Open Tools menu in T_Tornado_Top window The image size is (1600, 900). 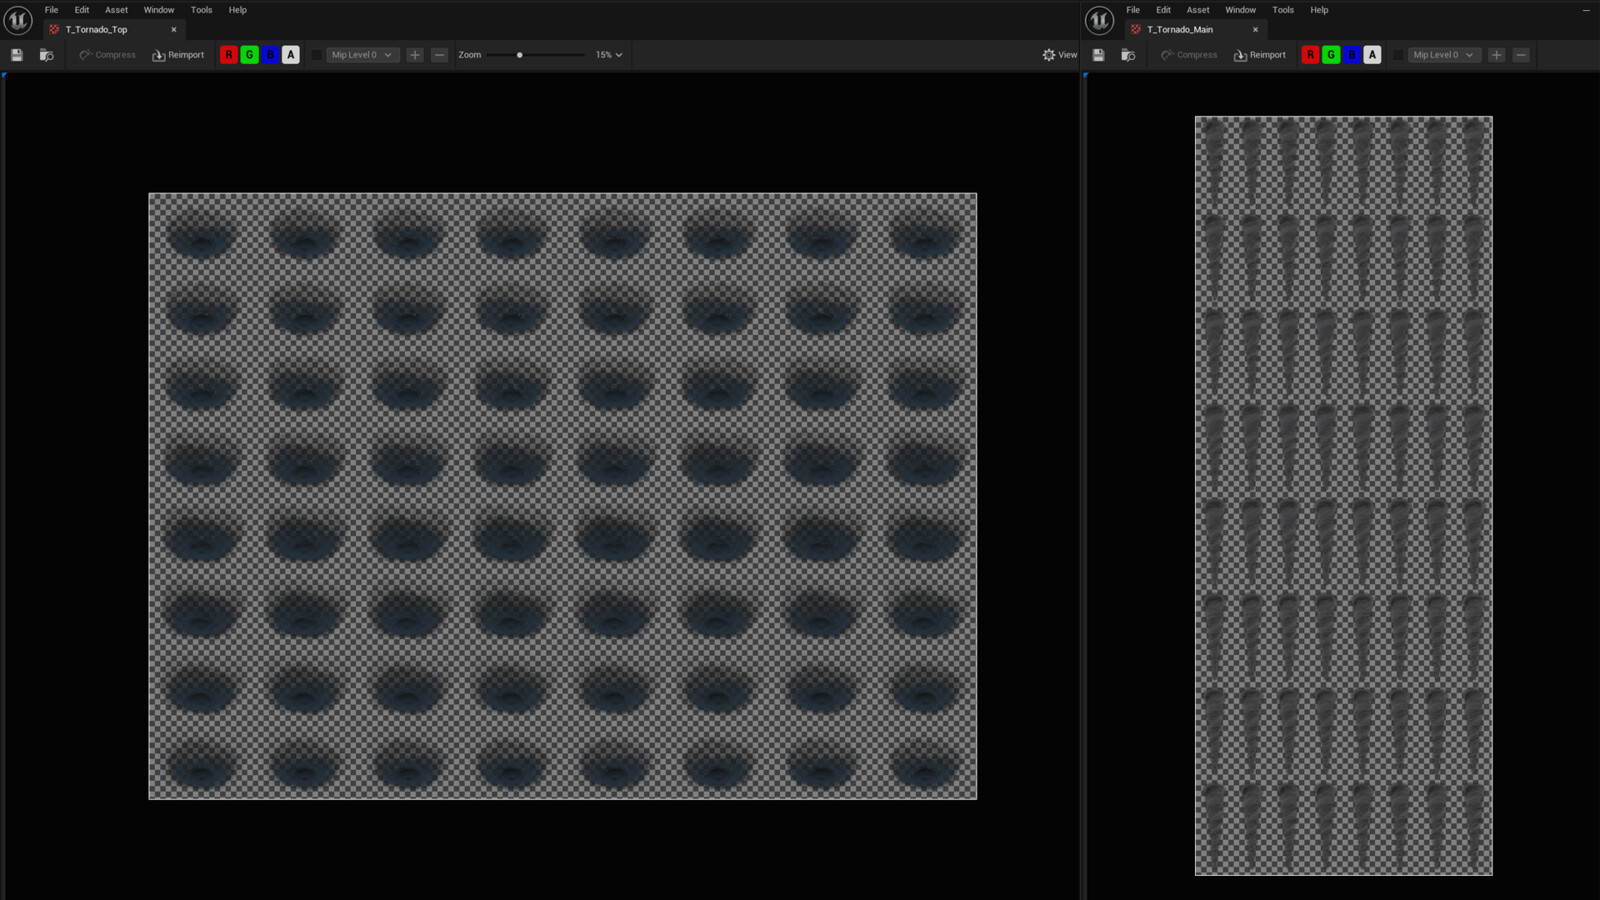[201, 10]
